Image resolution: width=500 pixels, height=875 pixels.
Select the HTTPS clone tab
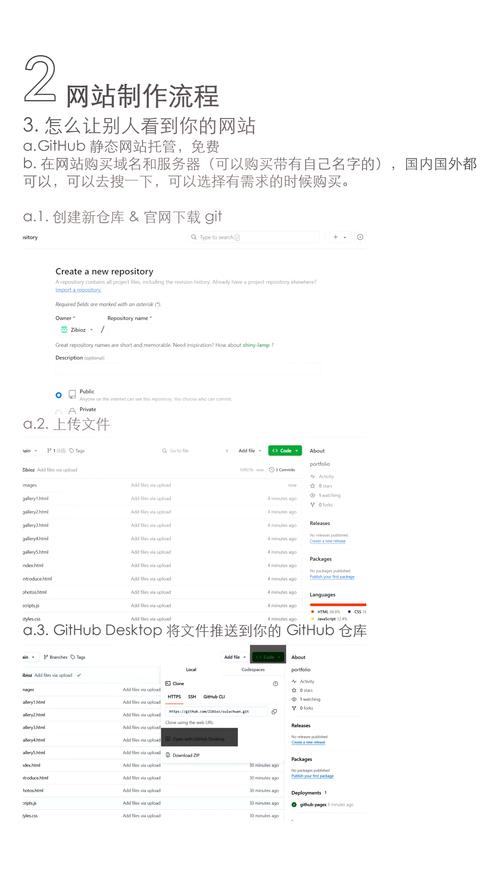[x=175, y=696]
